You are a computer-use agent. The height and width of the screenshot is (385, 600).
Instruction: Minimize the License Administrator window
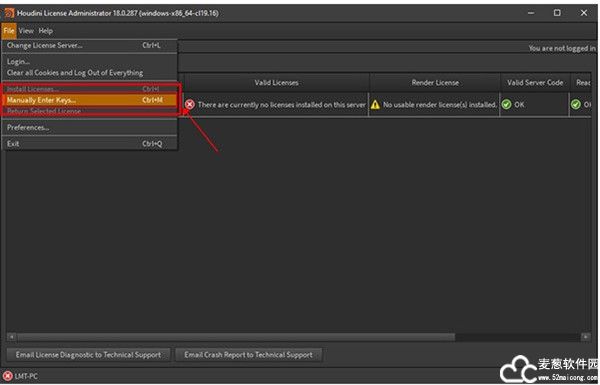click(531, 13)
